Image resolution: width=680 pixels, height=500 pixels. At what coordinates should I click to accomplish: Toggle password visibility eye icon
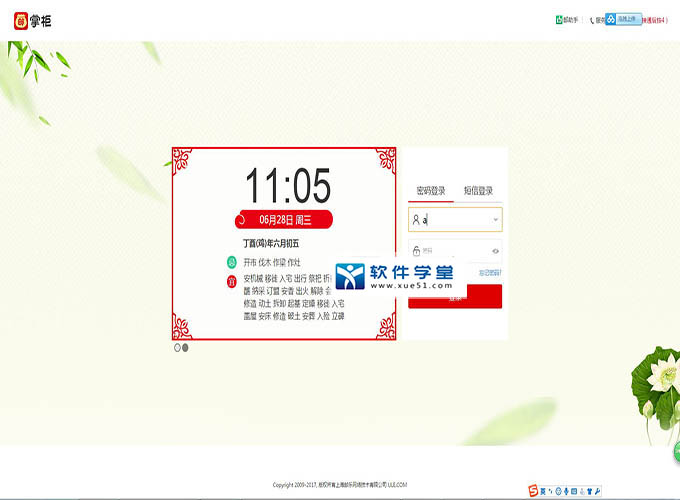coord(495,251)
